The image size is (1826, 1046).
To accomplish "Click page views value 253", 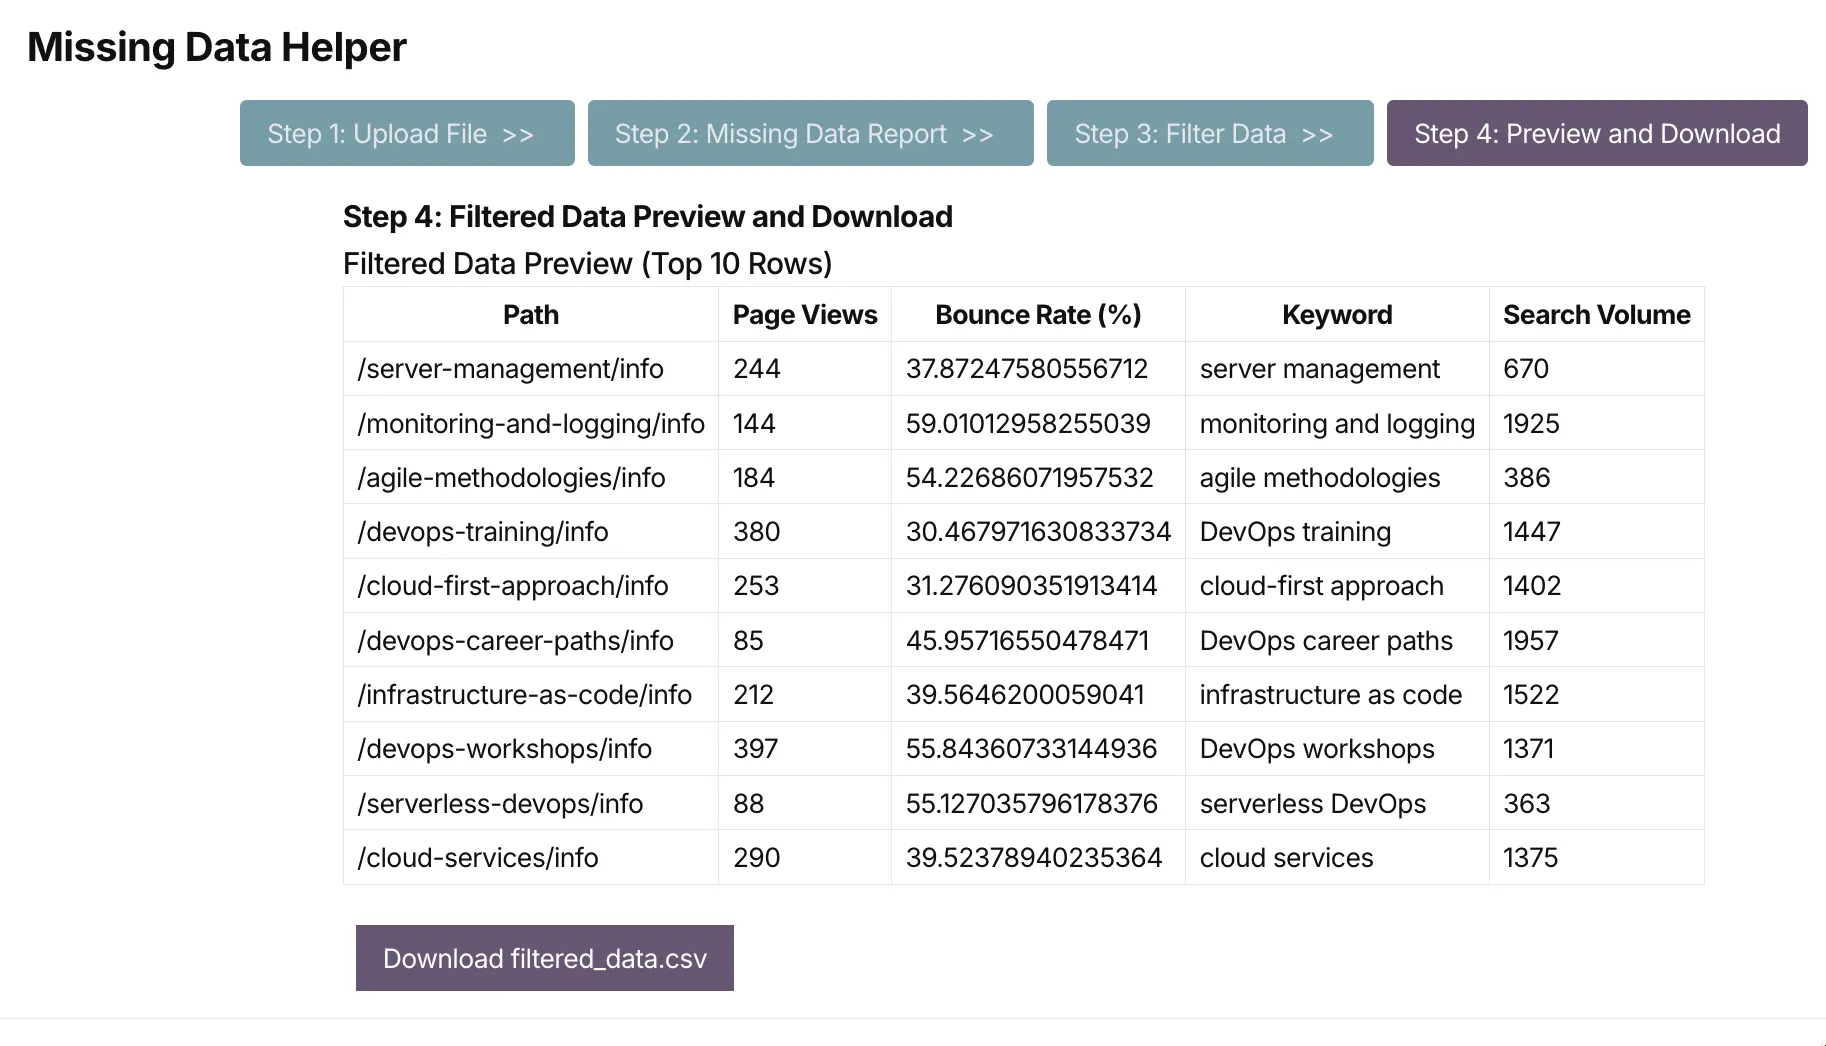I will click(805, 586).
